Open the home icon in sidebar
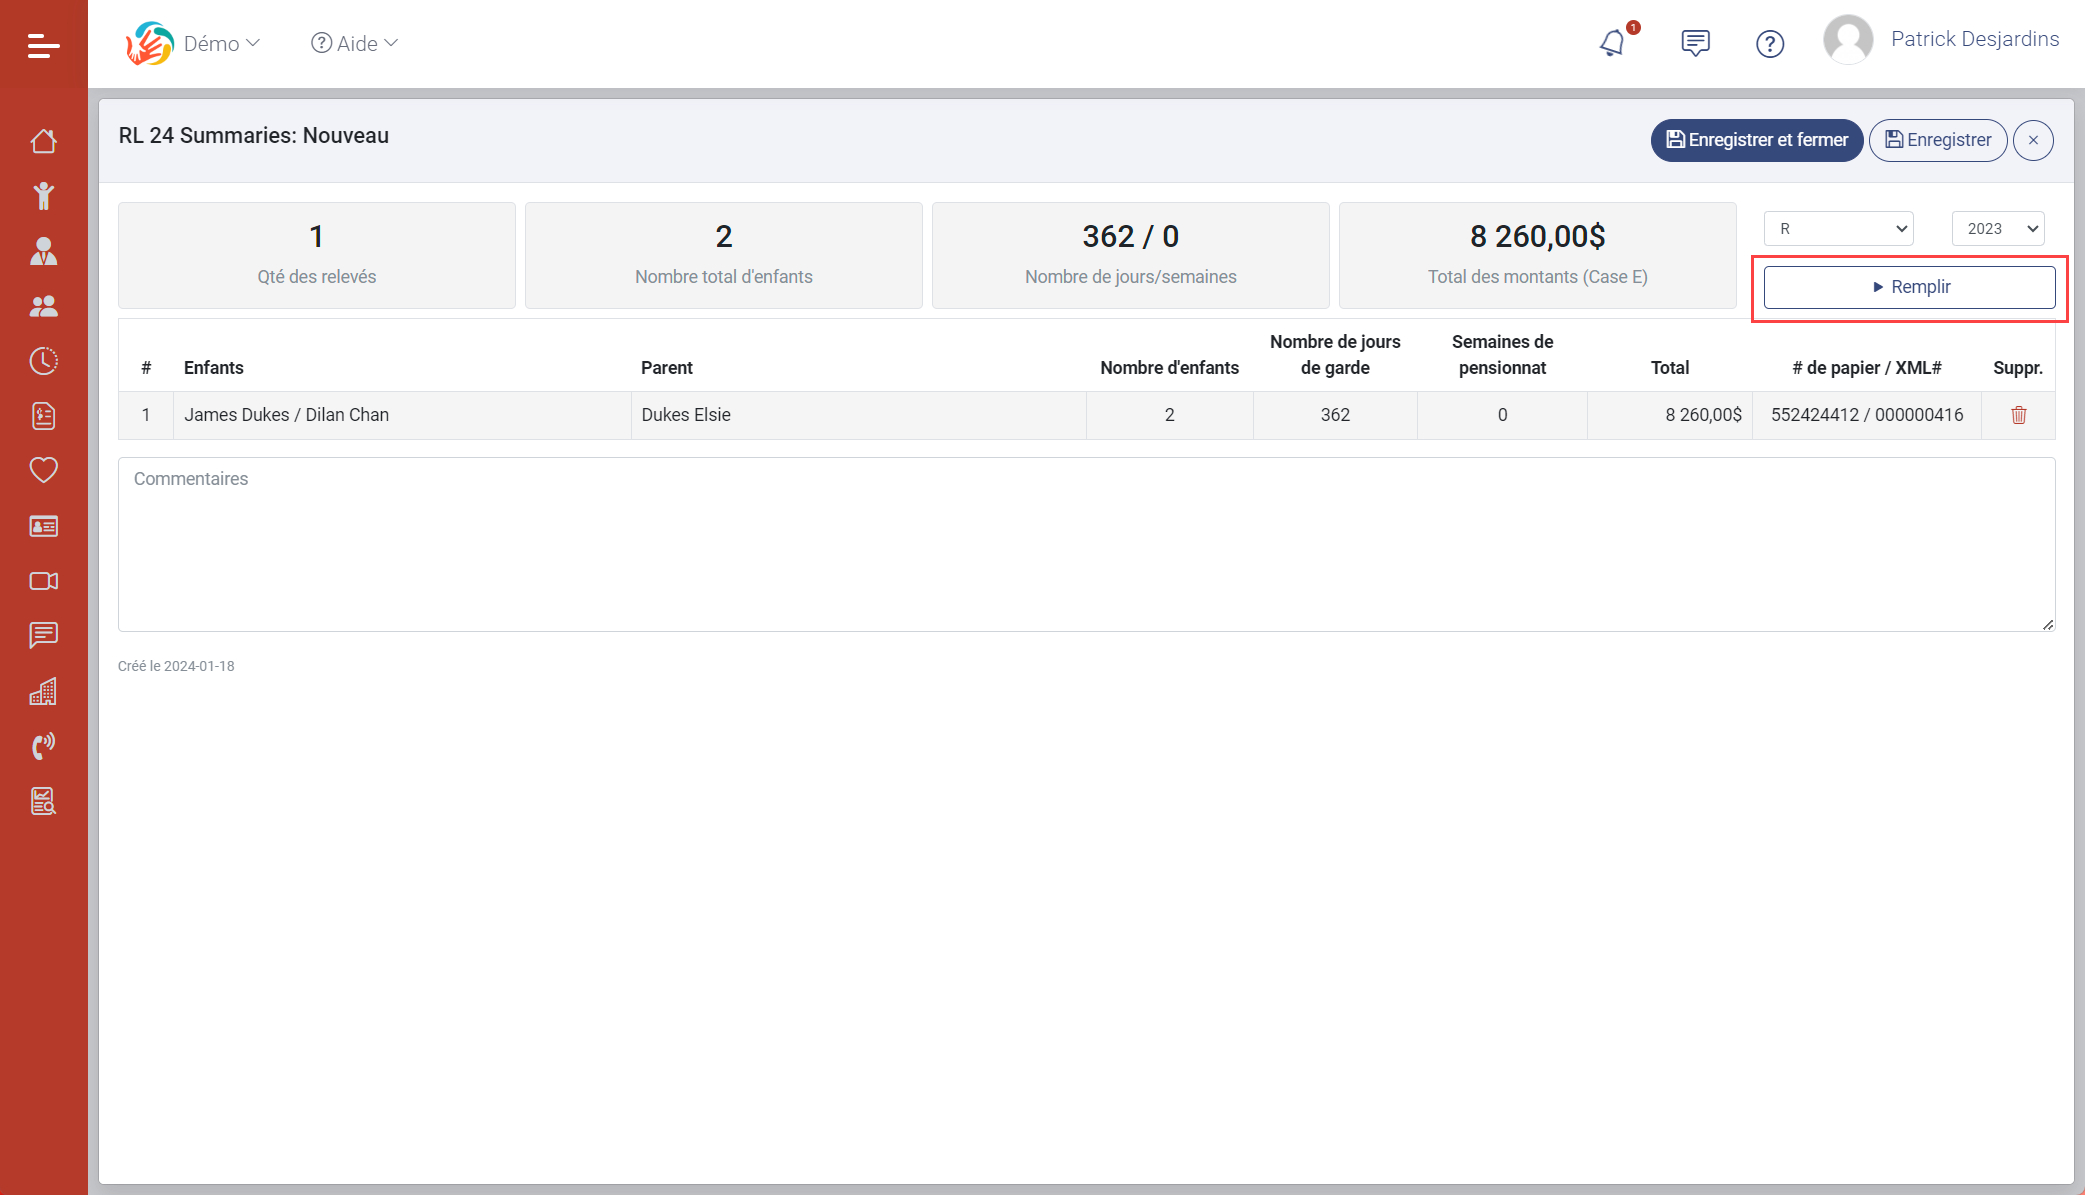 click(43, 141)
